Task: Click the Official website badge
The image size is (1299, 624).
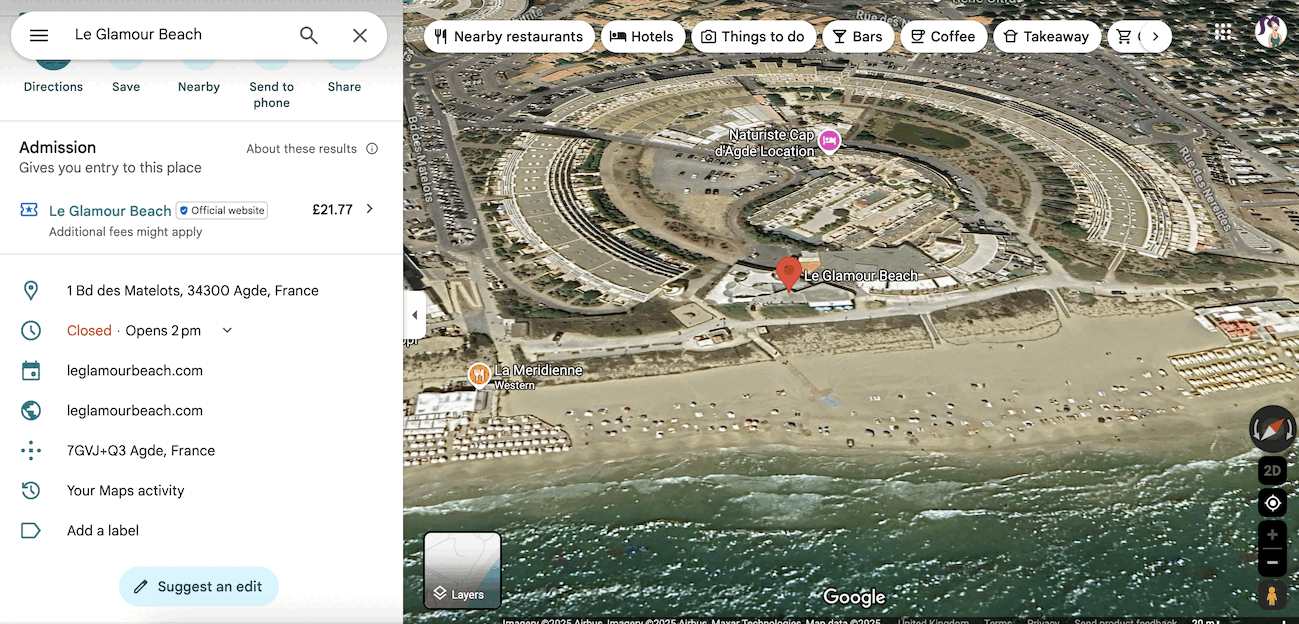Action: click(222, 211)
